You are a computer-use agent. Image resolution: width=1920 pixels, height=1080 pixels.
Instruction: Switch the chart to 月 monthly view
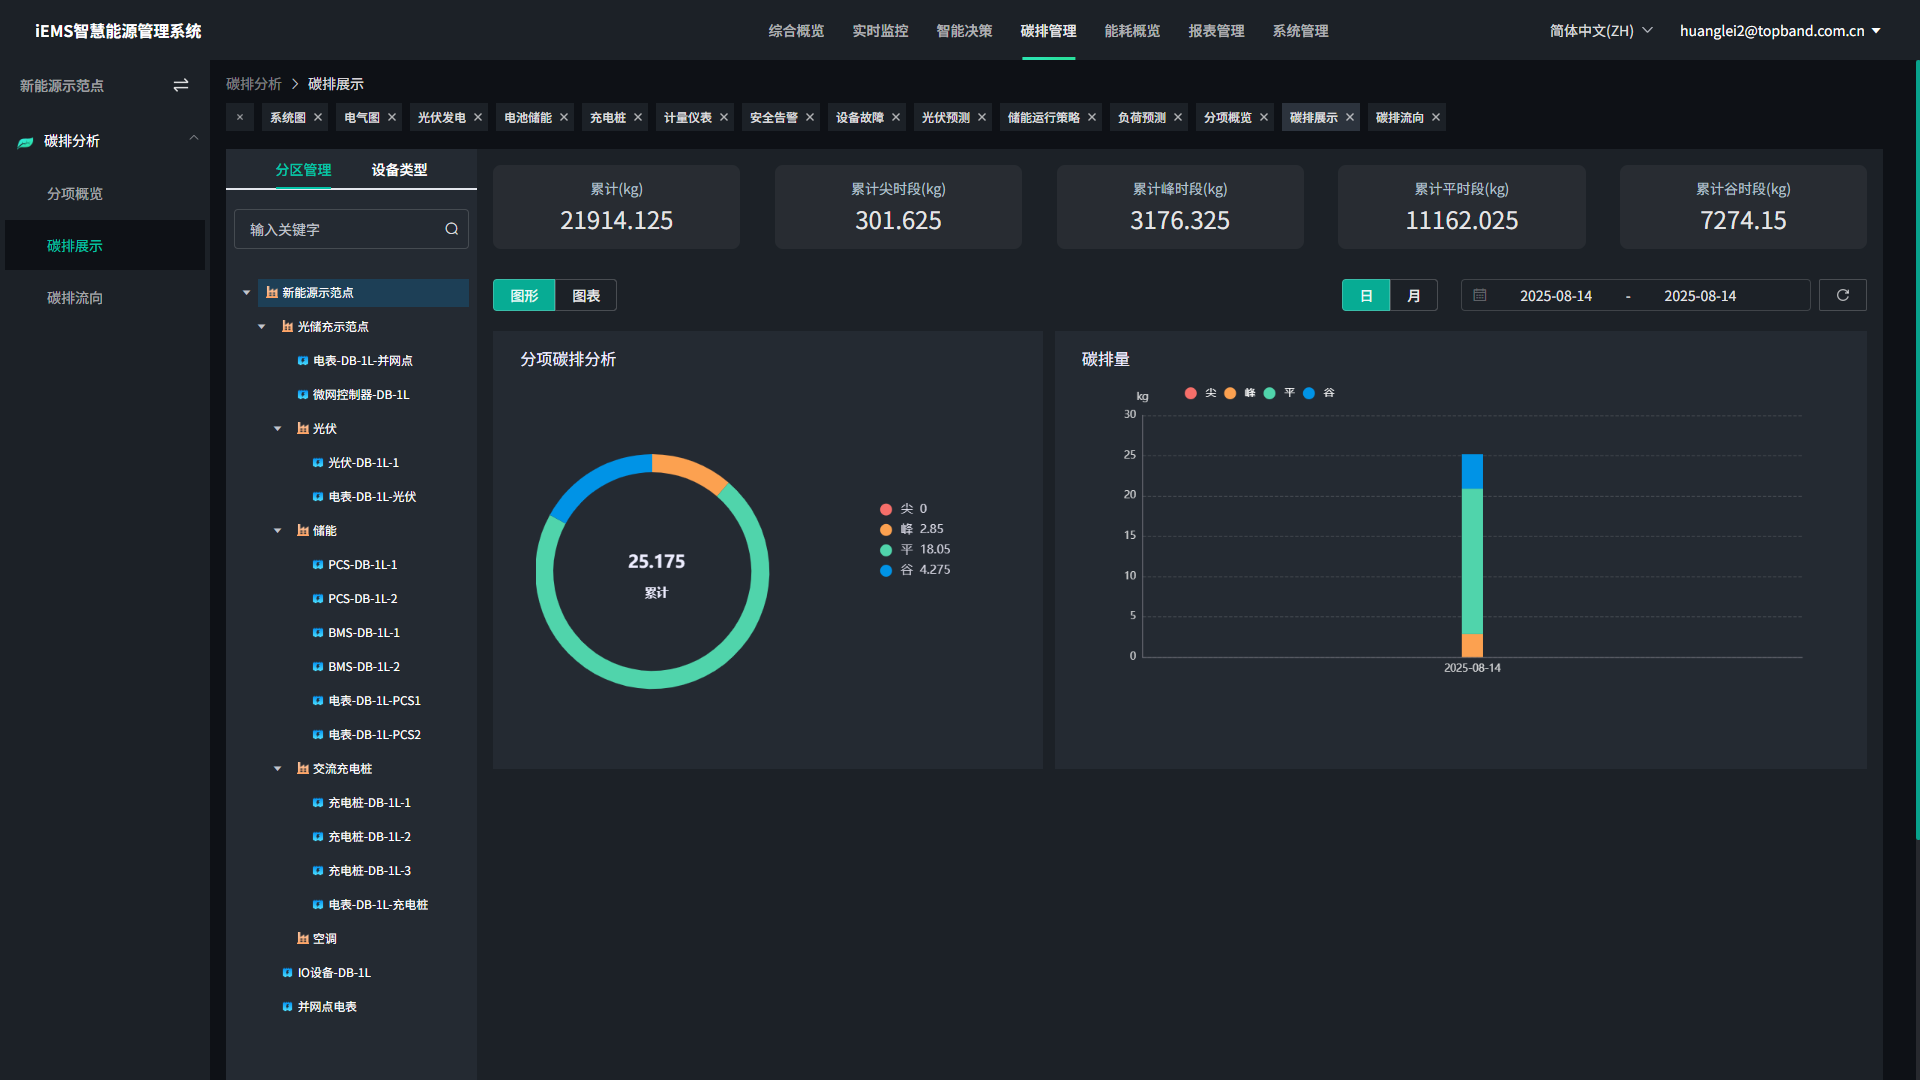(1413, 295)
